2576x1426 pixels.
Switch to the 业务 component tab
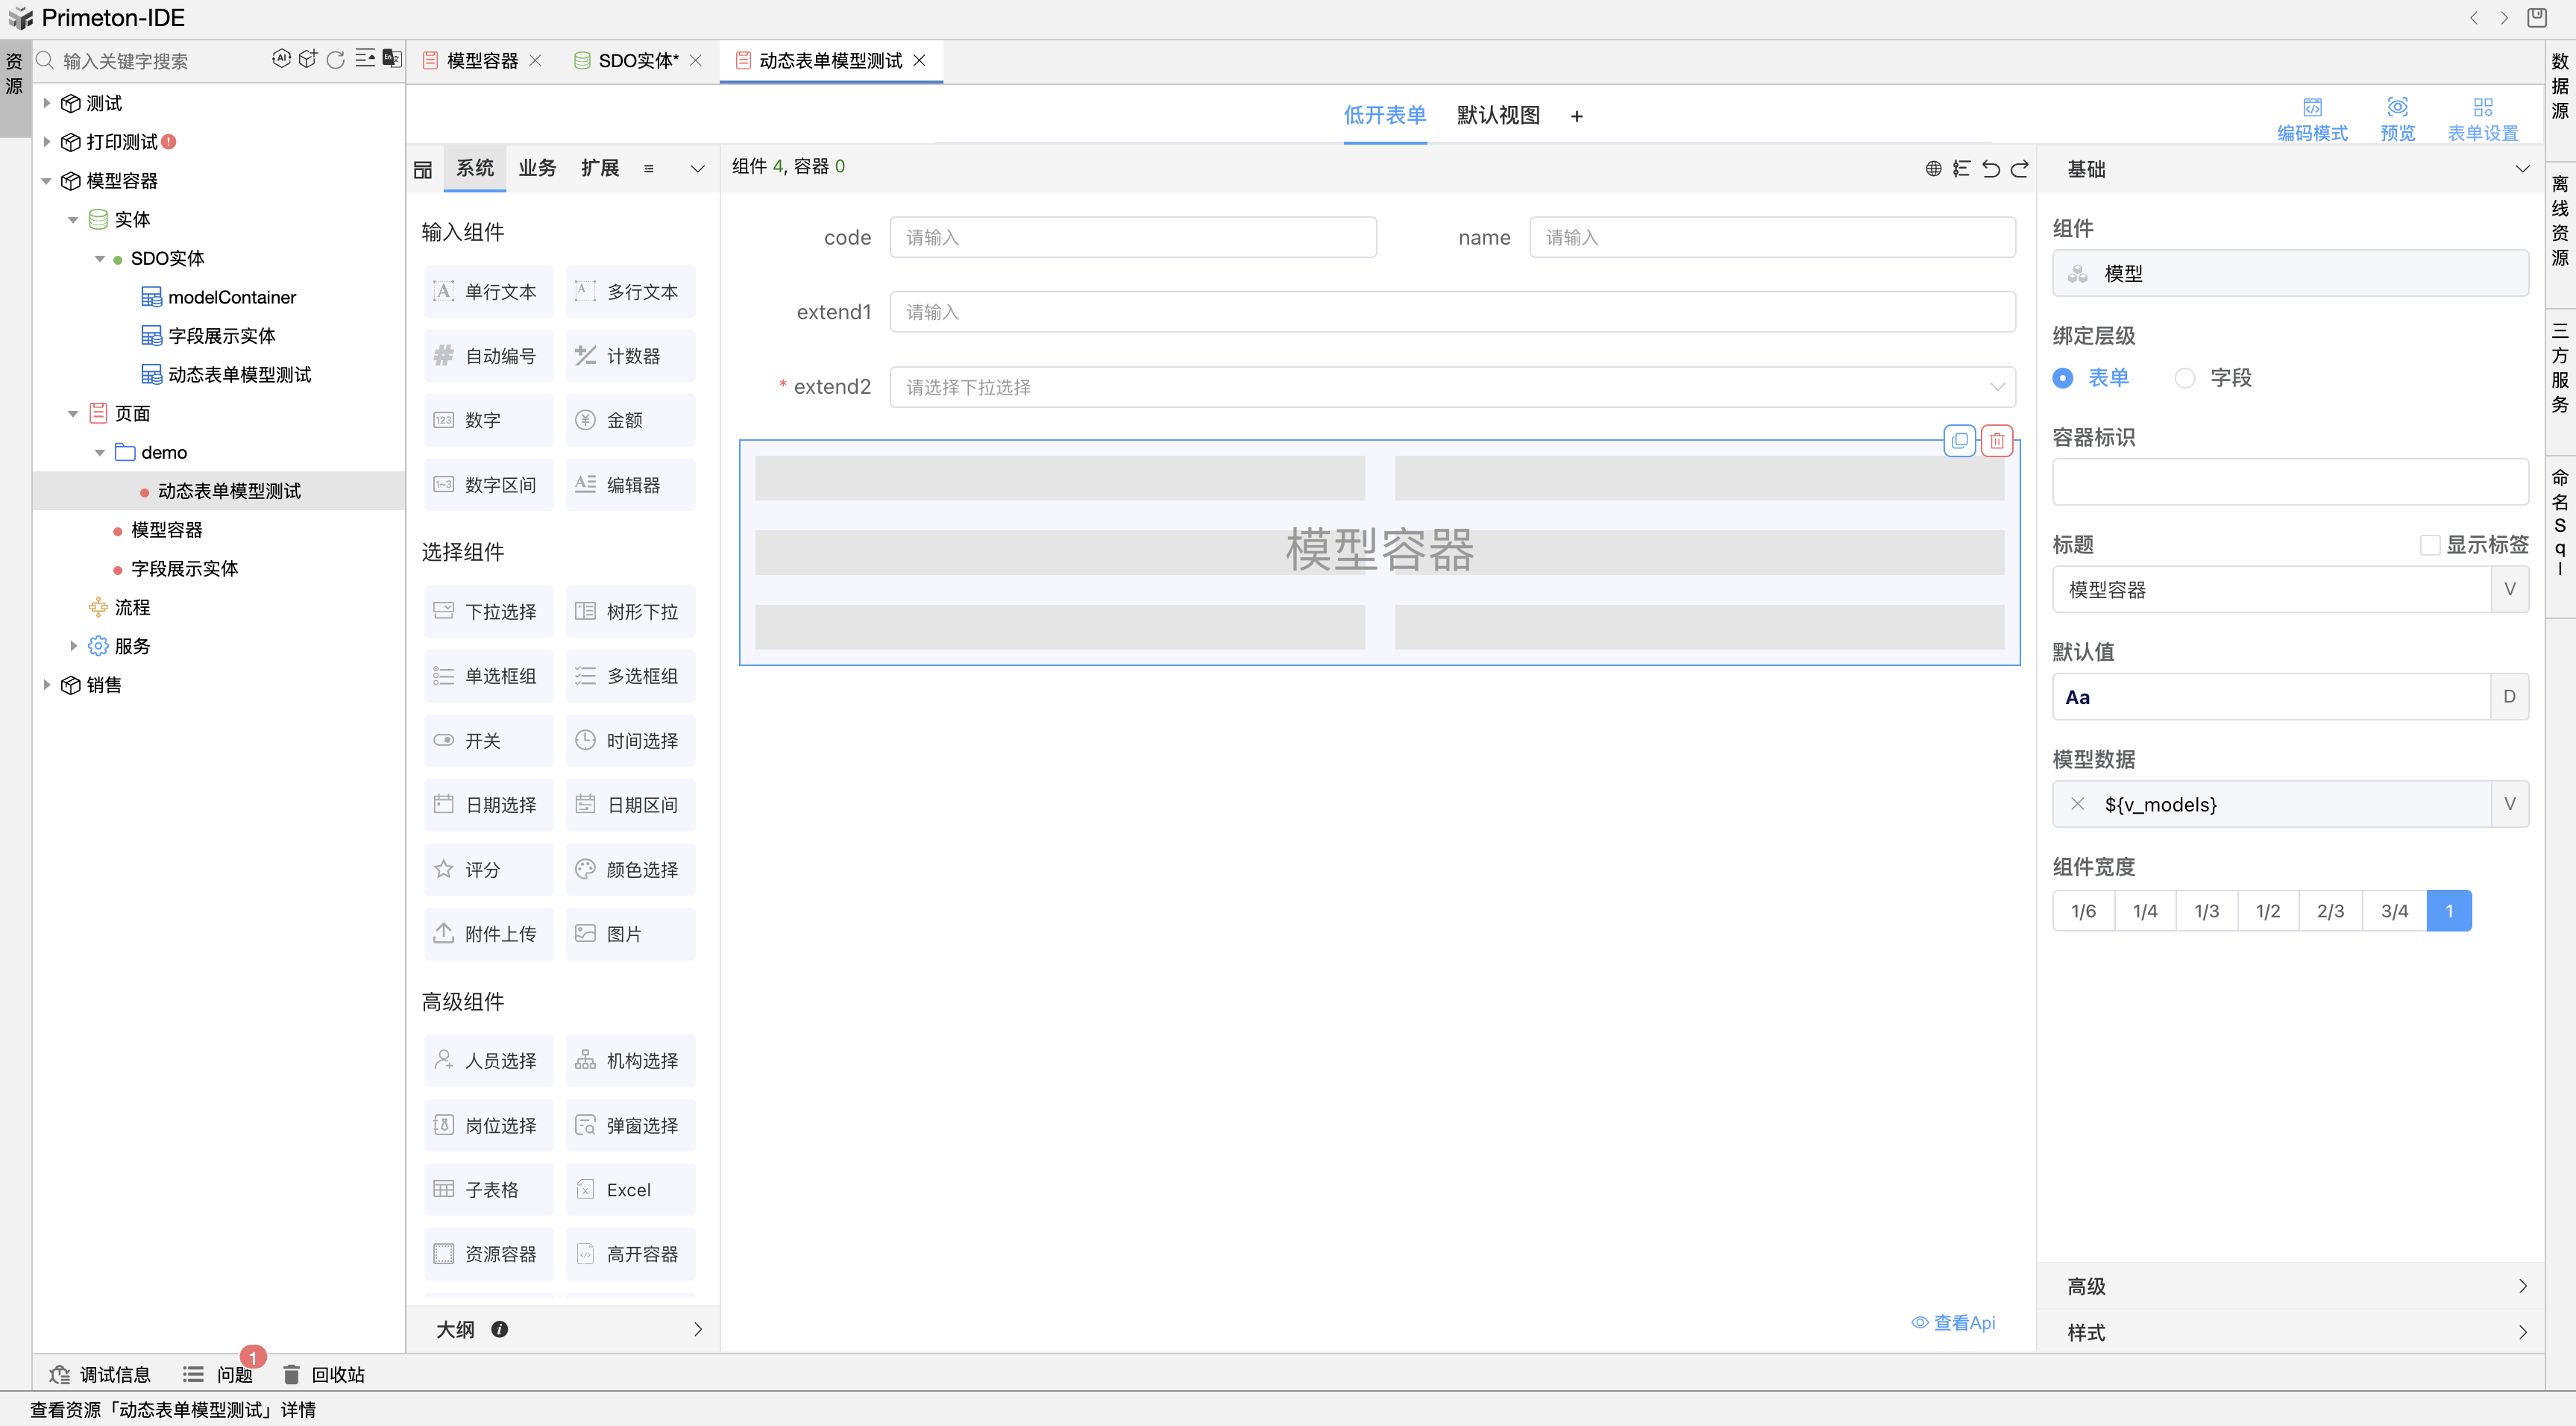[x=537, y=168]
